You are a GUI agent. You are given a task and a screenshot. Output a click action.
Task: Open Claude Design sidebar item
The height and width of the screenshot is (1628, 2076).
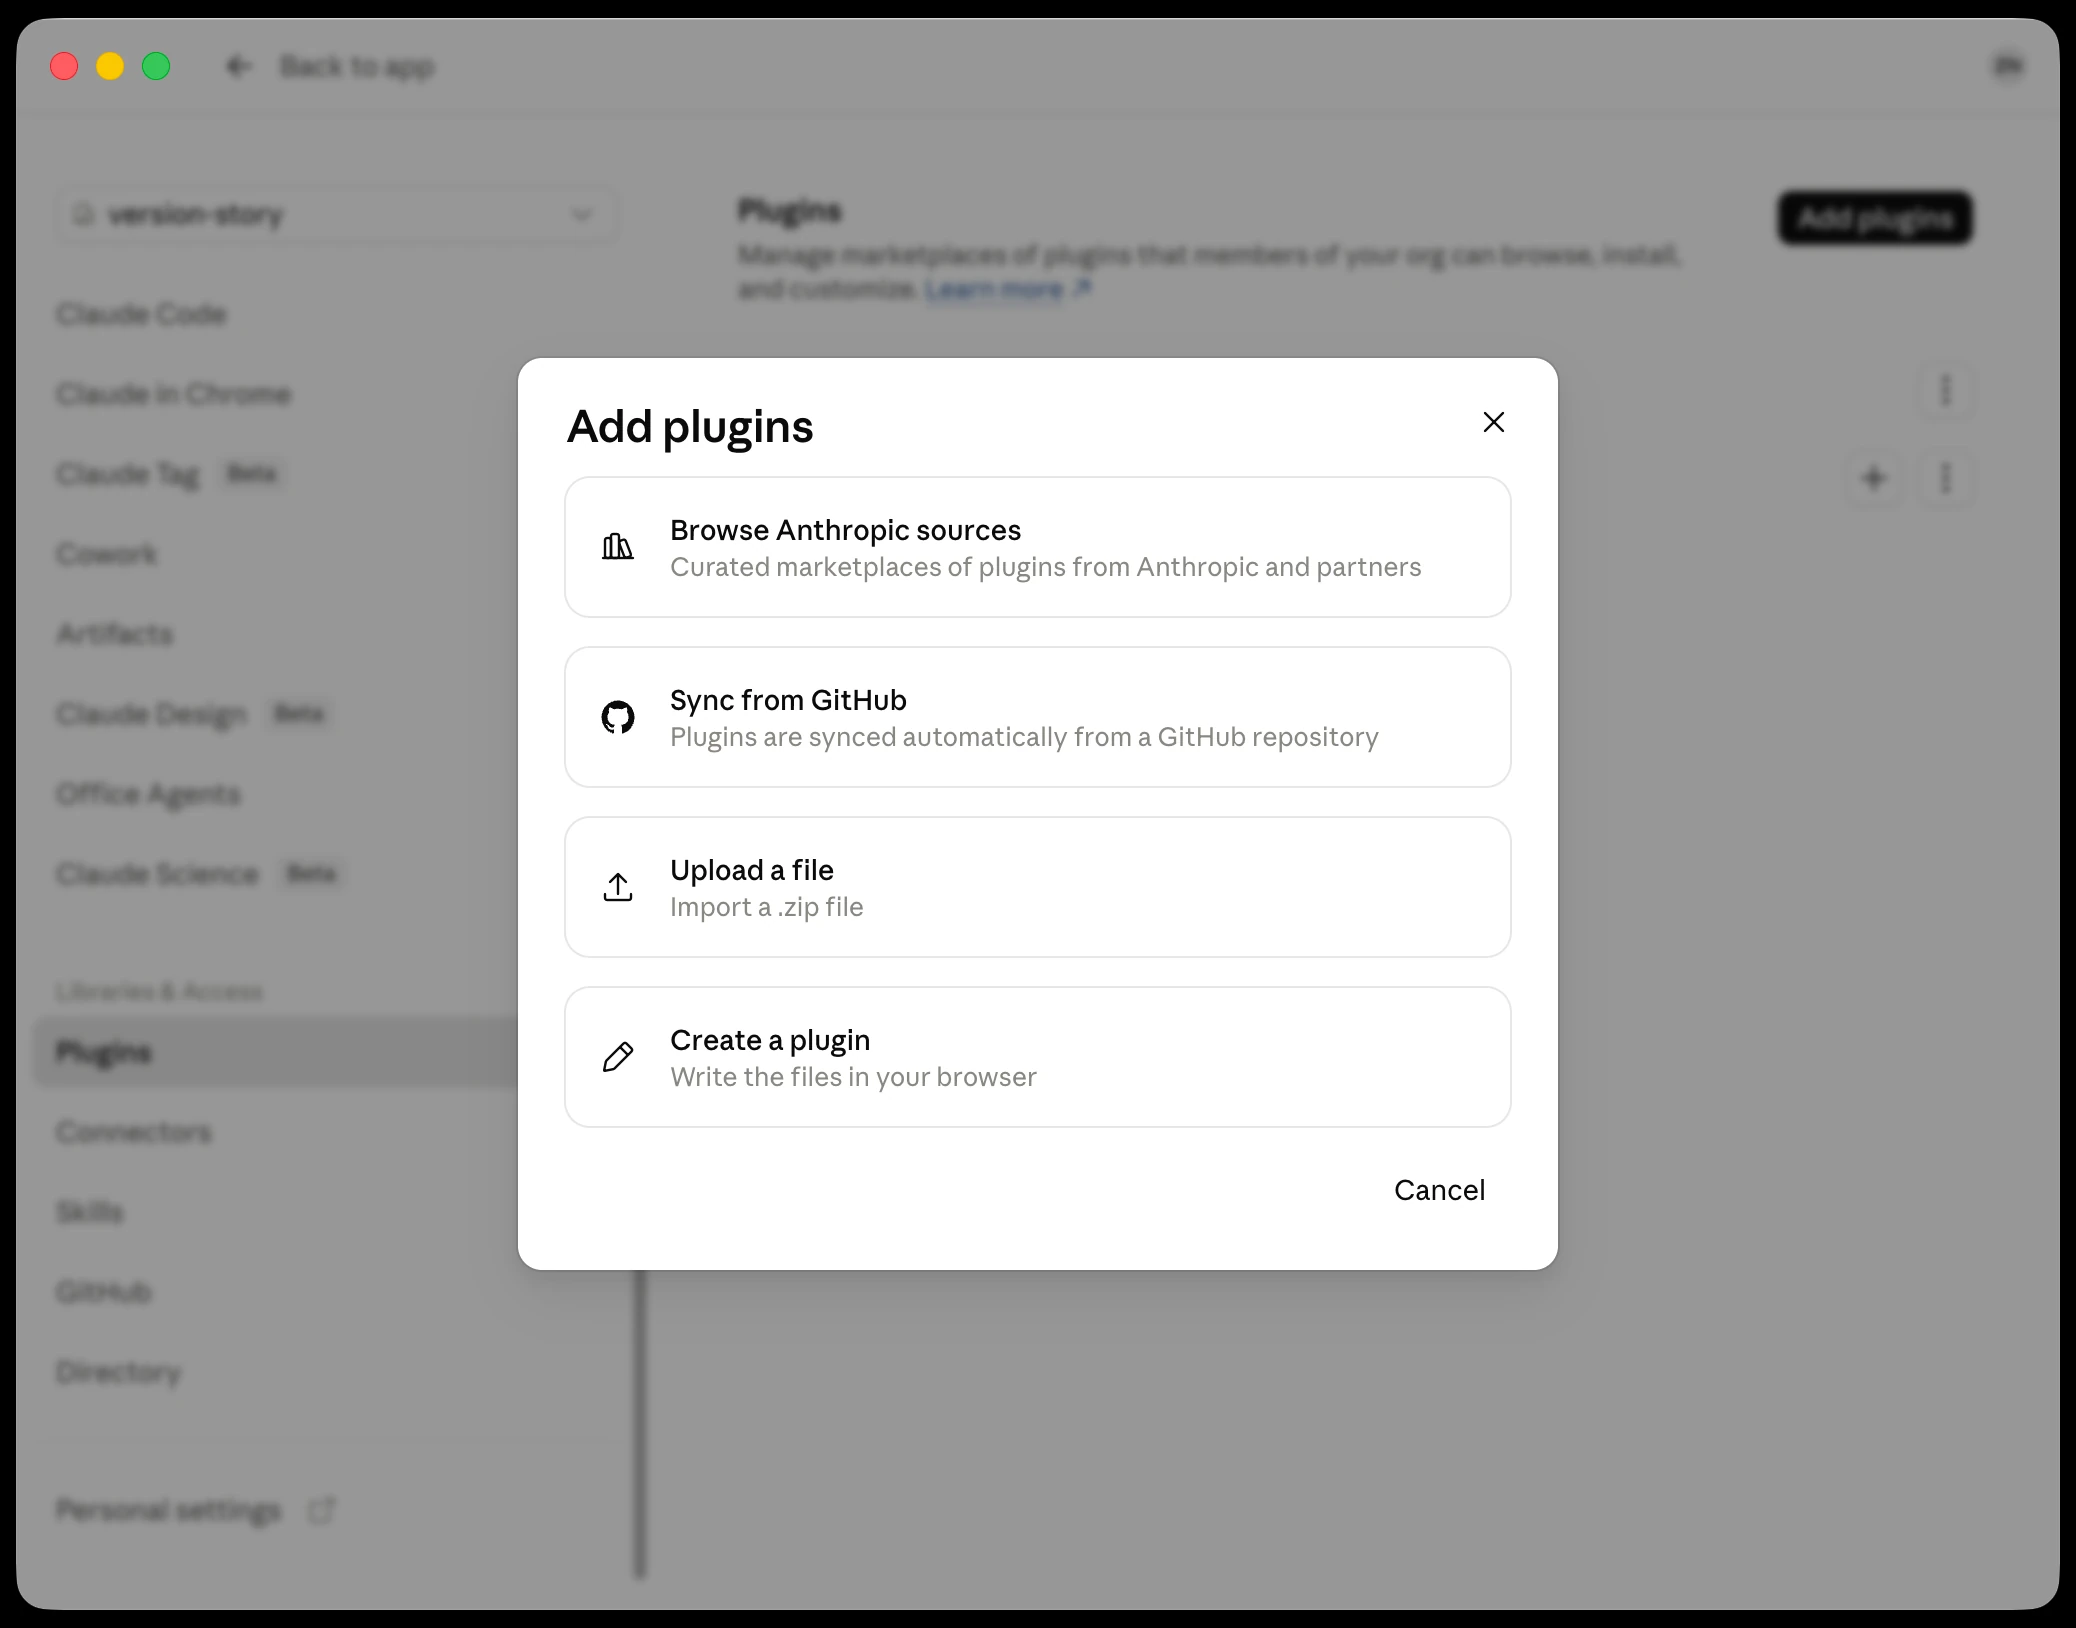151,714
